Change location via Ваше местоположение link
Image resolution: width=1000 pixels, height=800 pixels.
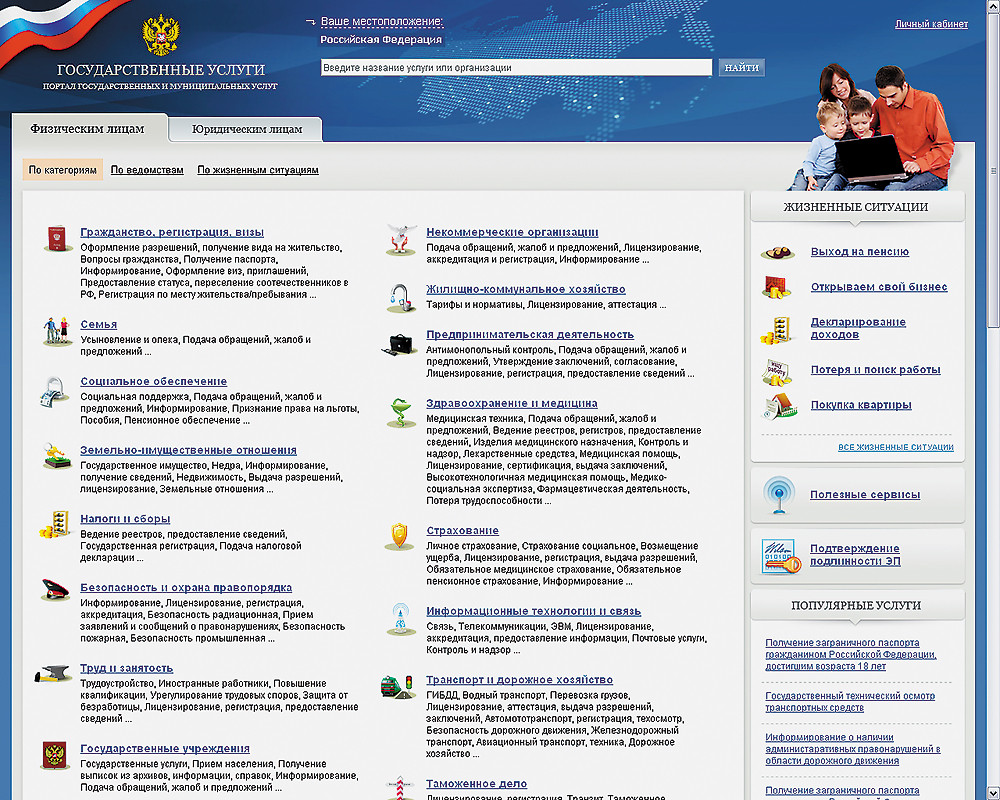pyautogui.click(x=381, y=22)
